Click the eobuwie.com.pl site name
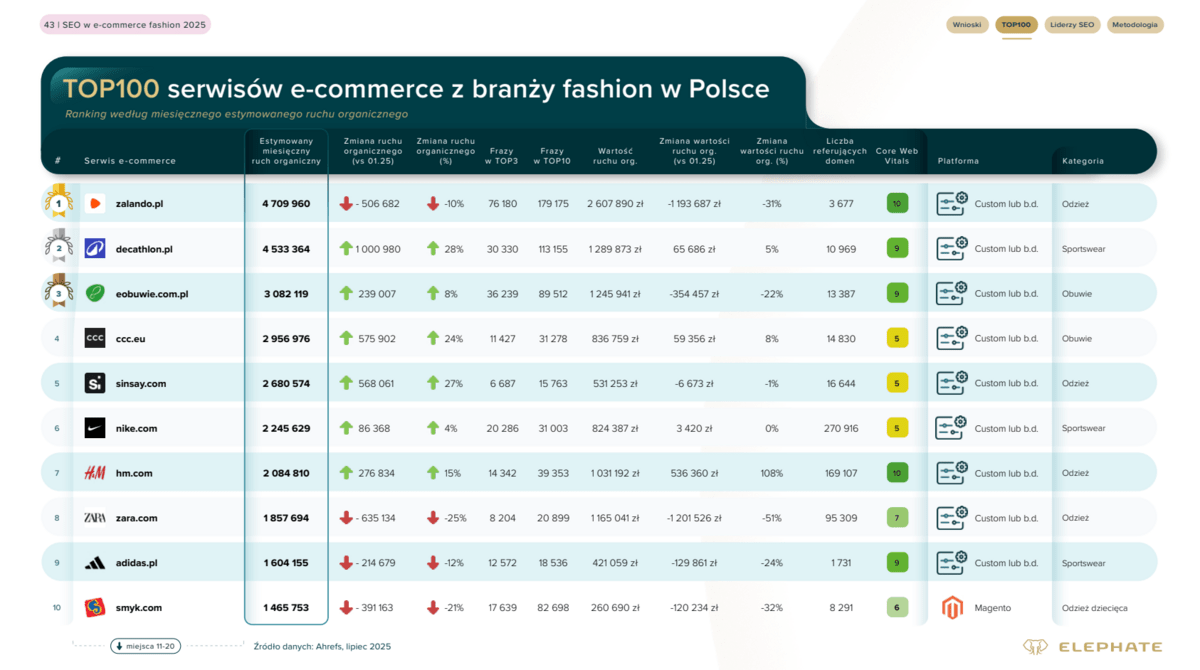This screenshot has height=670, width=1200. click(x=152, y=293)
